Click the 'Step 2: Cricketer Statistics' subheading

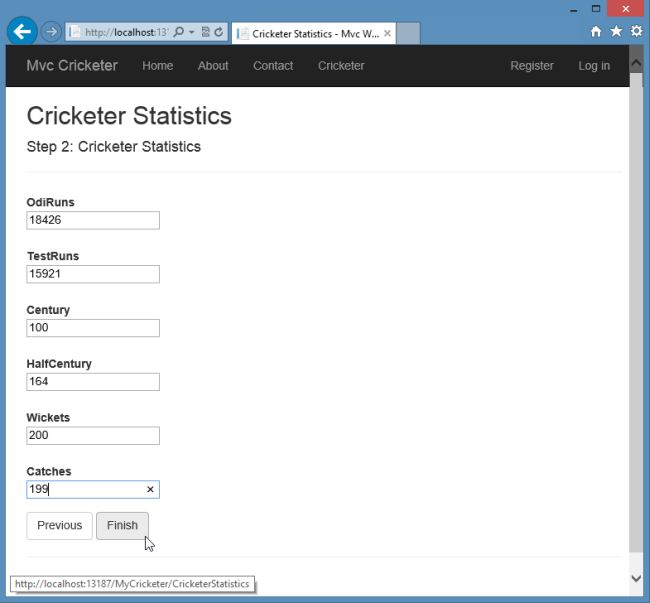click(x=114, y=147)
